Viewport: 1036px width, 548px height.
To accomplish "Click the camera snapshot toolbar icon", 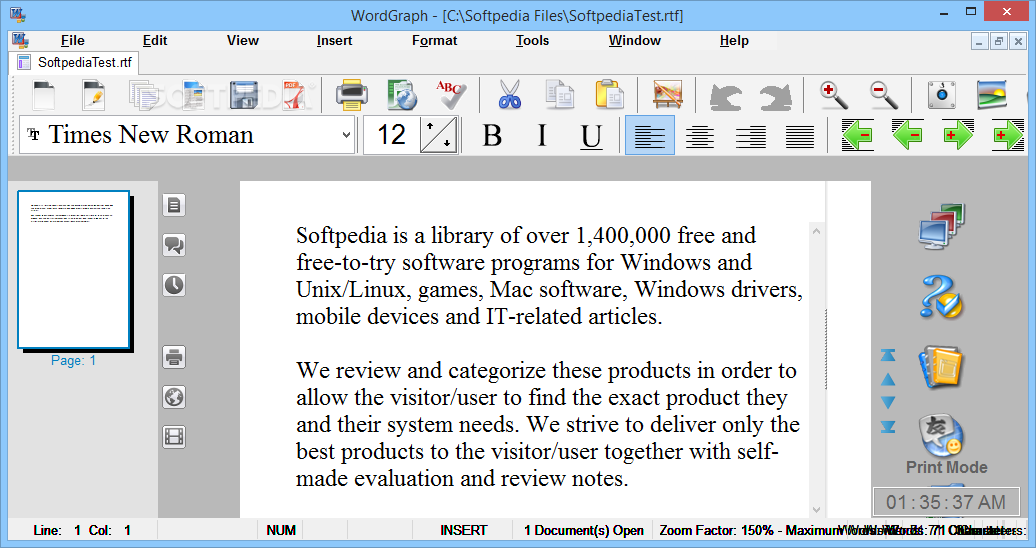I will pos(942,95).
